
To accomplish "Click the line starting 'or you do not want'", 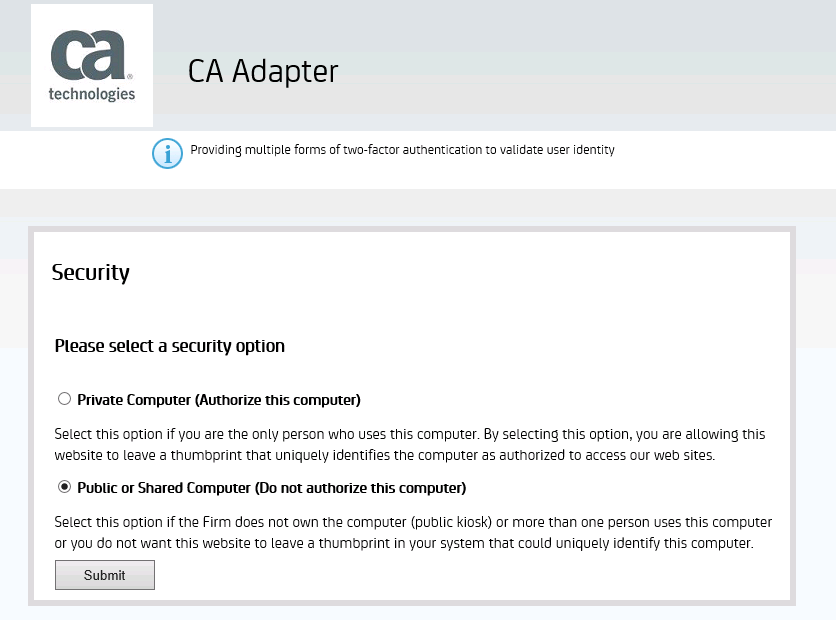I will coord(404,543).
